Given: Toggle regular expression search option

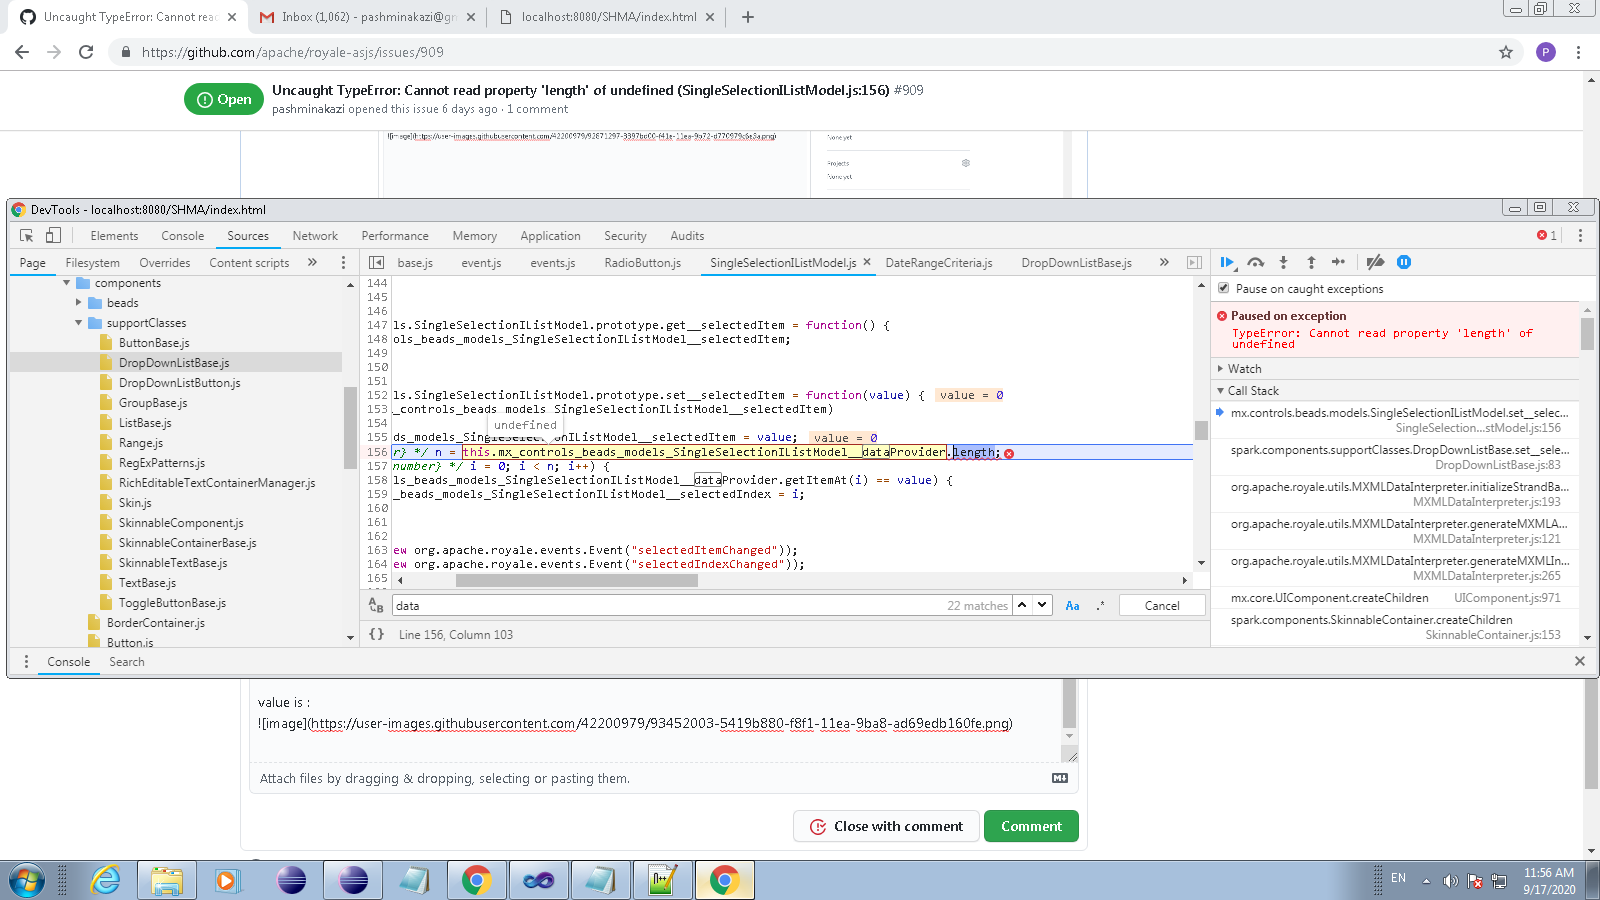Looking at the screenshot, I should click(1100, 606).
